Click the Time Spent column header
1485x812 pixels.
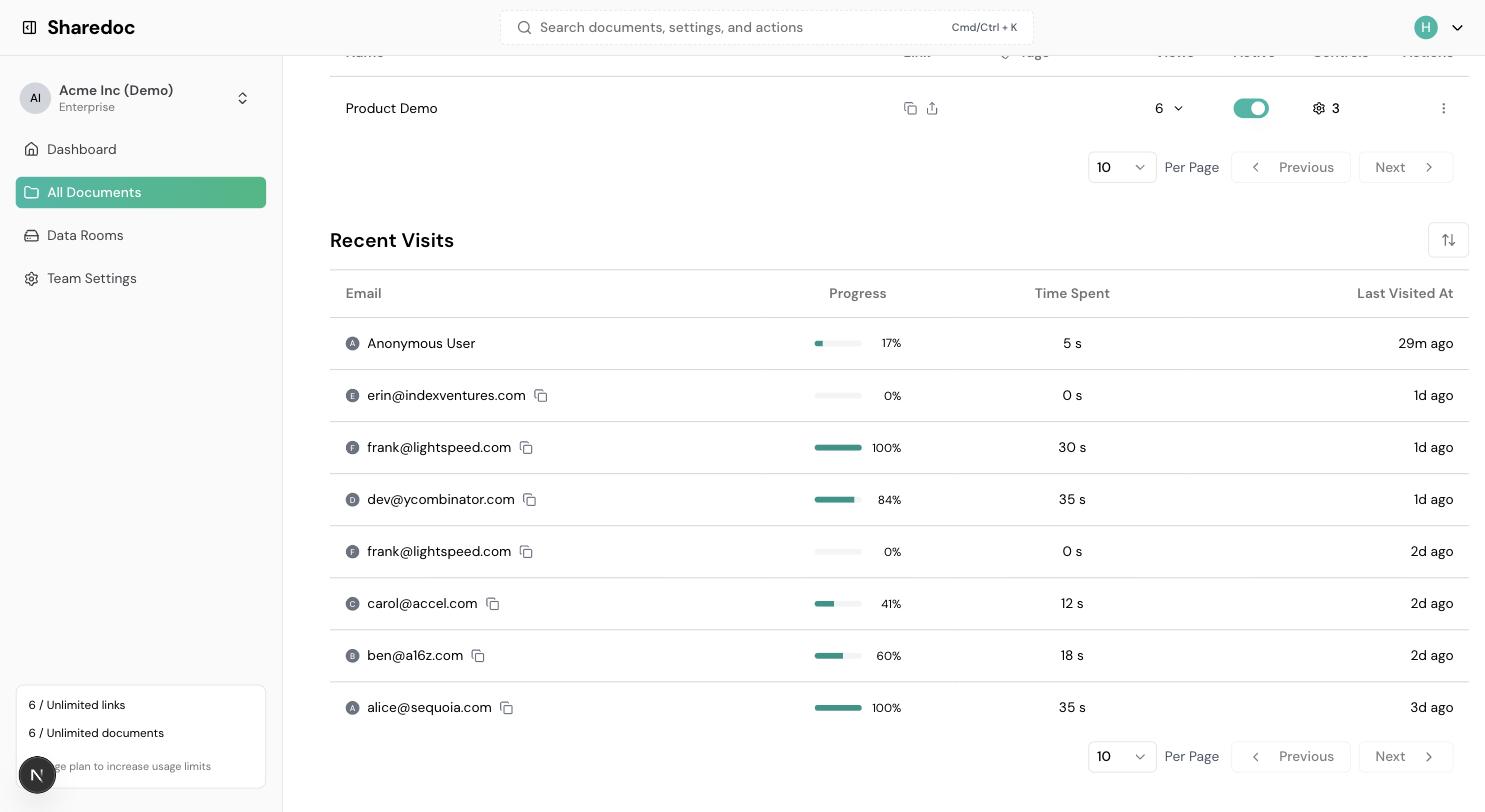click(x=1072, y=294)
